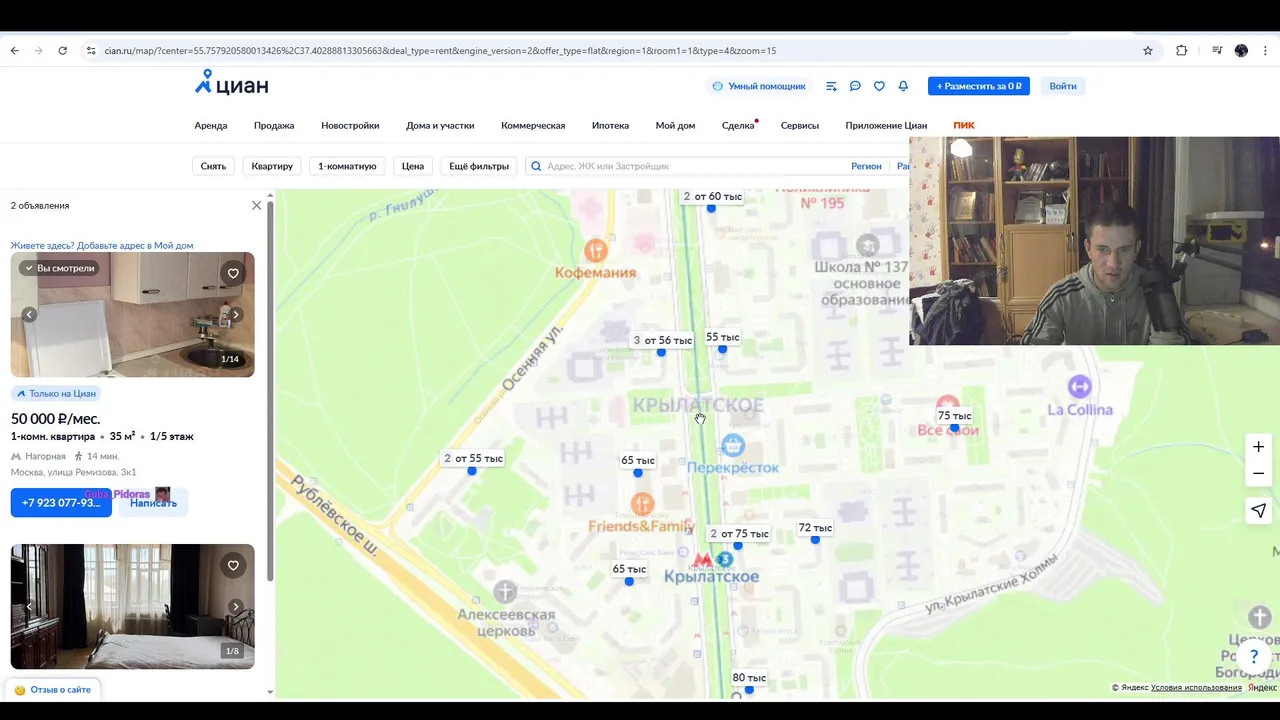This screenshot has width=1280, height=720.
Task: Open the Коммерческая menu
Action: [x=533, y=125]
